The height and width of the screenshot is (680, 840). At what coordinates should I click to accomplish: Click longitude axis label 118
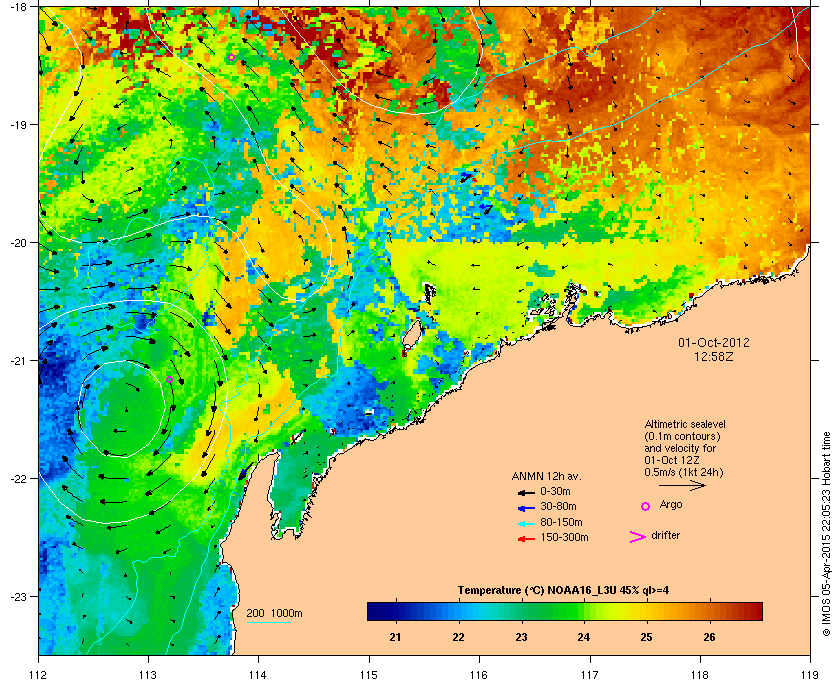pos(700,675)
